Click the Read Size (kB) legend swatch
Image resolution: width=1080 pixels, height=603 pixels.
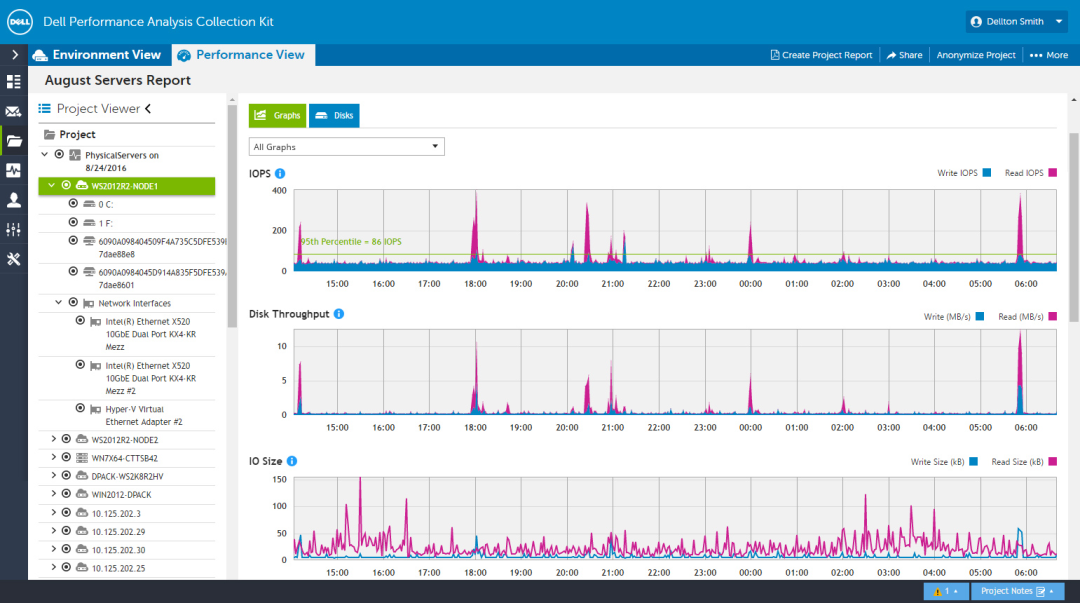1052,462
